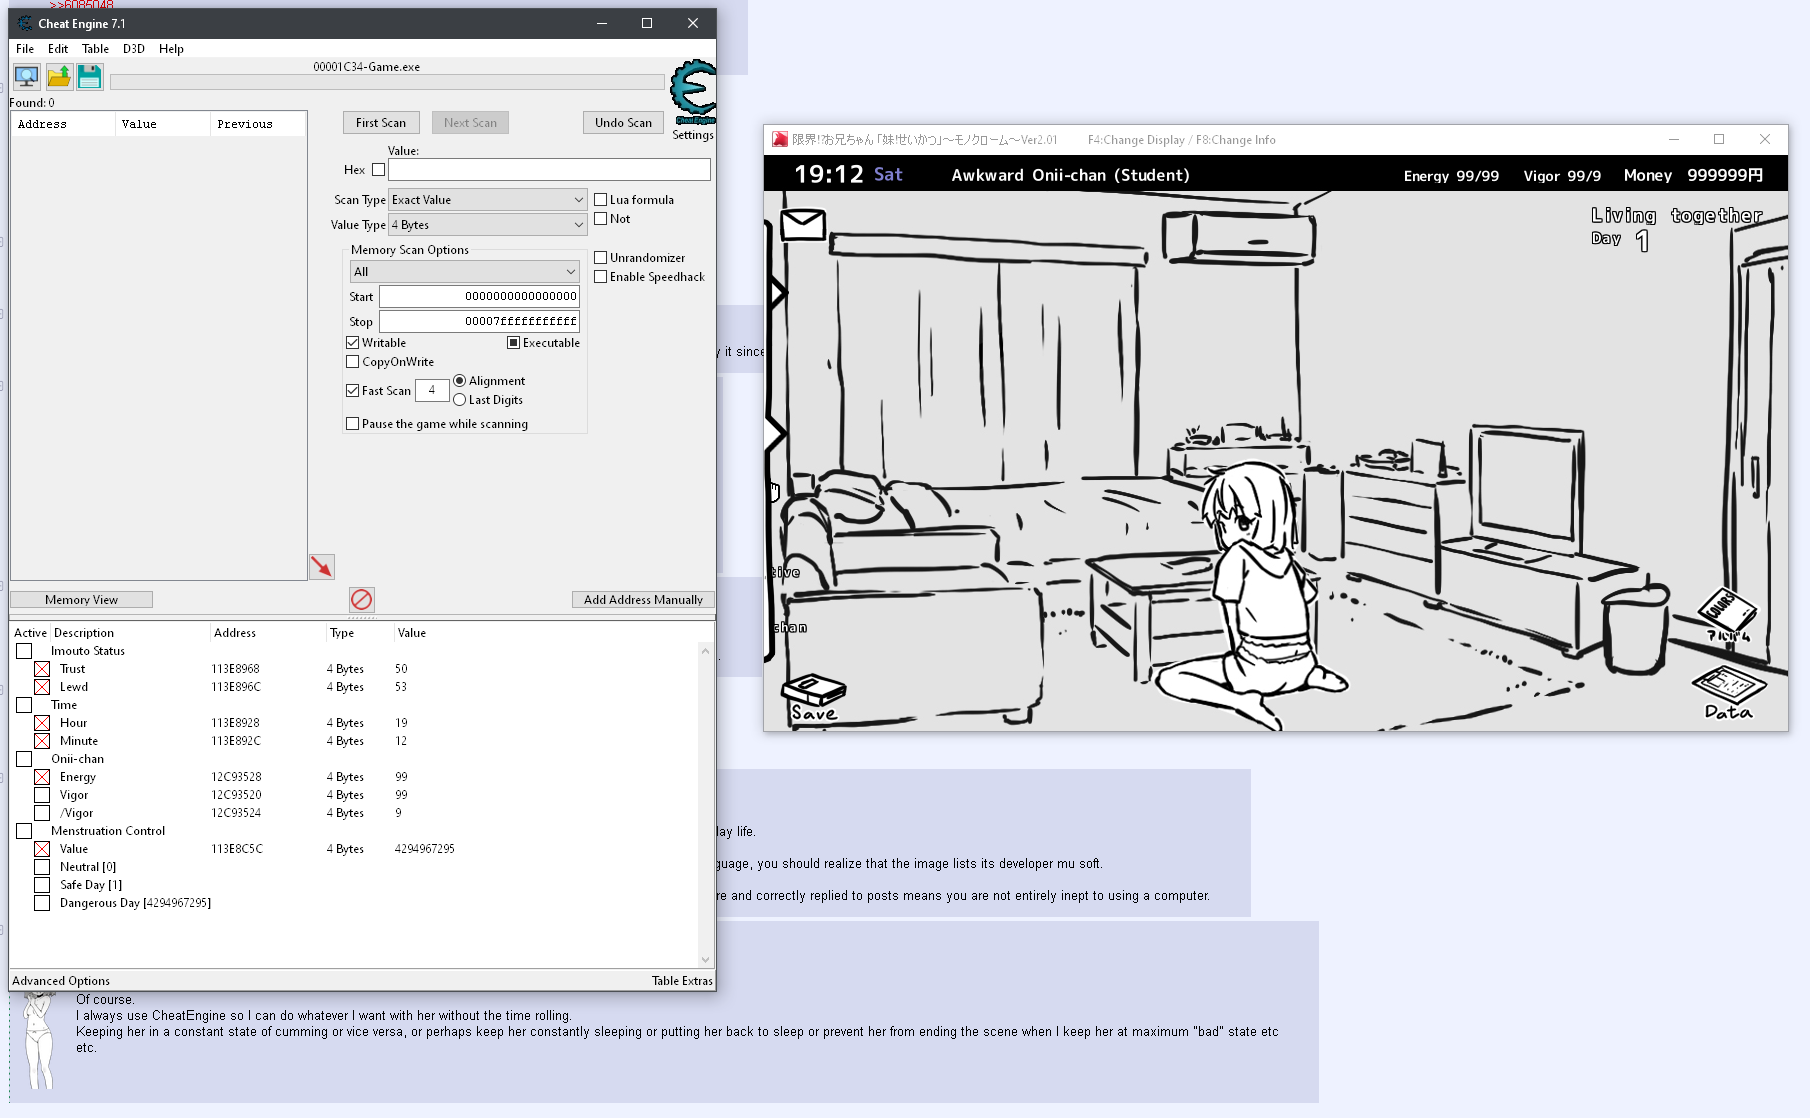Sort found list by Address column header
Screen dimensions: 1810x1118
point(63,124)
